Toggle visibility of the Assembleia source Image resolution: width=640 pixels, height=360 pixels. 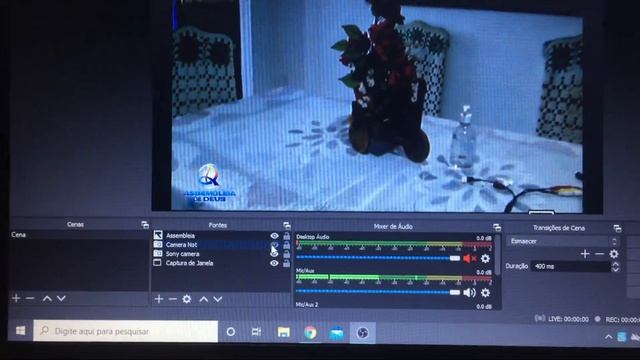[274, 236]
